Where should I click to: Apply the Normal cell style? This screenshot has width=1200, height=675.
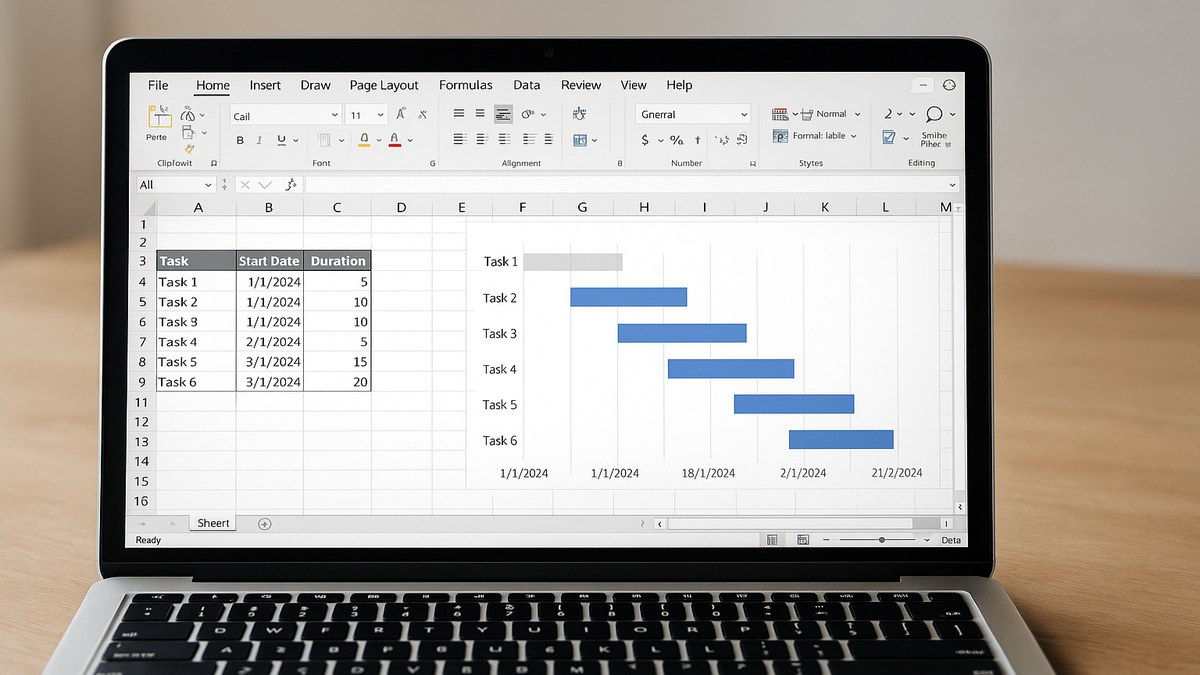click(832, 114)
